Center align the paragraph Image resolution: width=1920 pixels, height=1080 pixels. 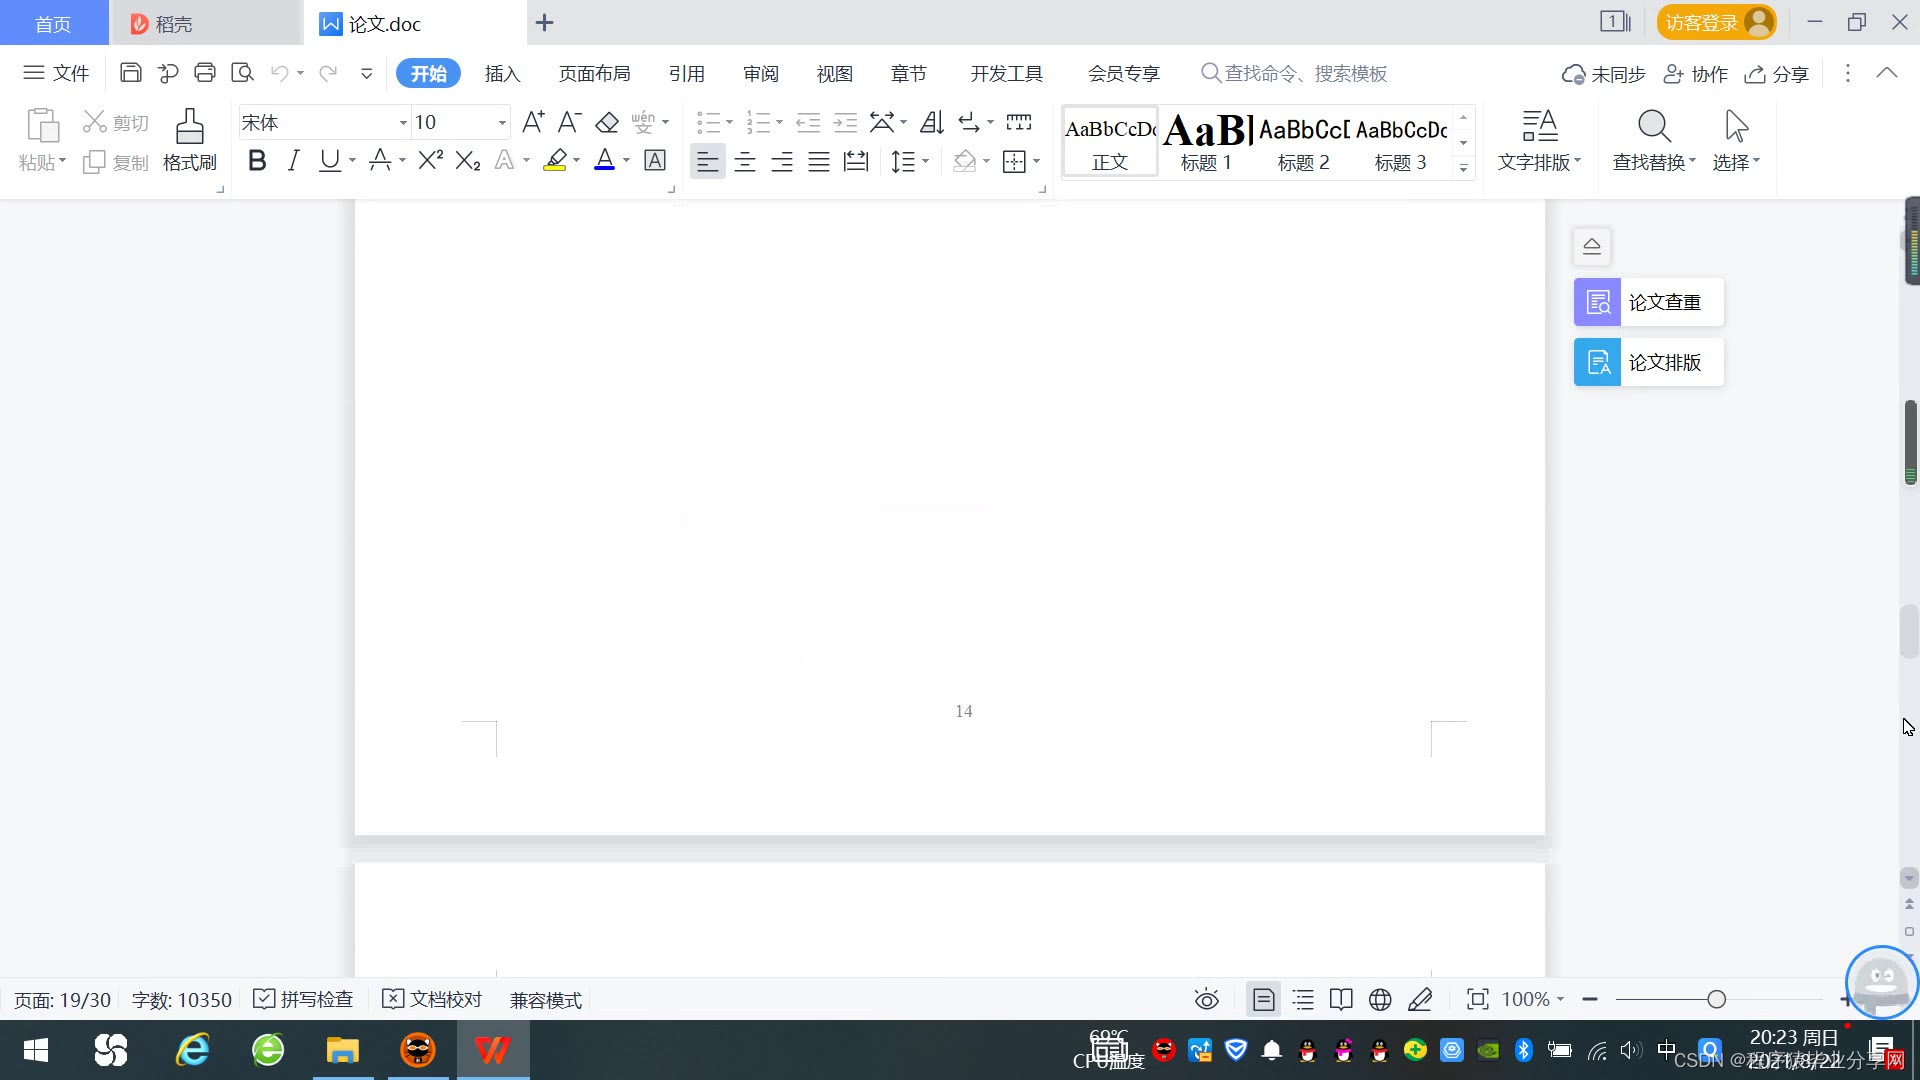click(745, 162)
